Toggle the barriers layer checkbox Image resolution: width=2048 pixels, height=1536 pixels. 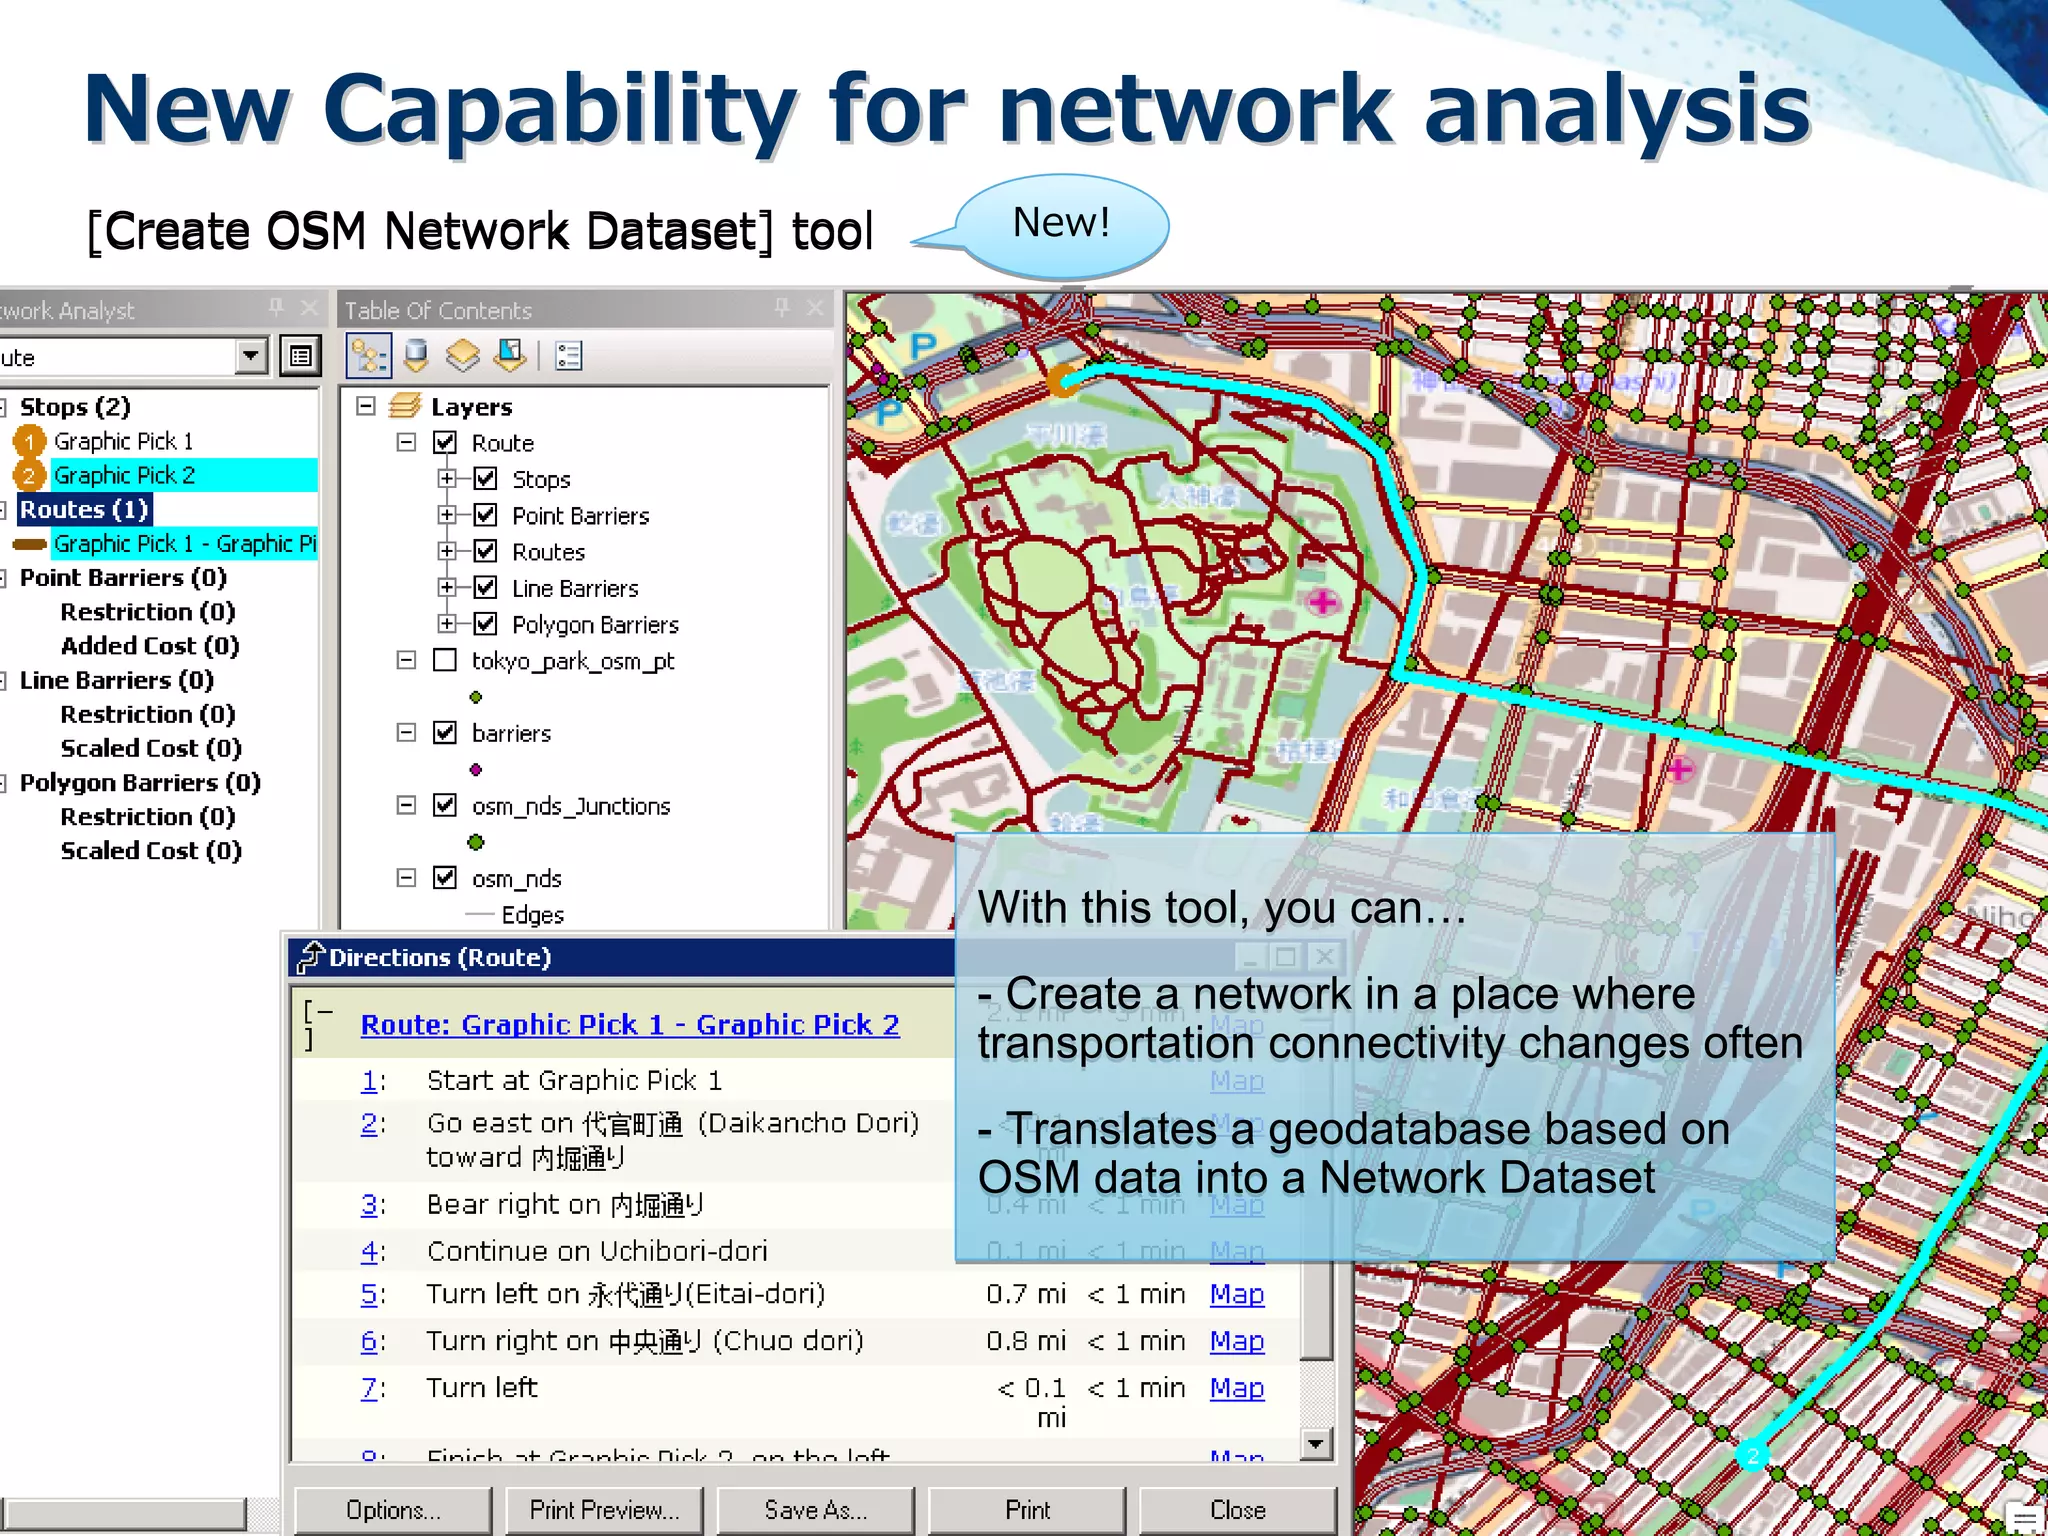(445, 733)
